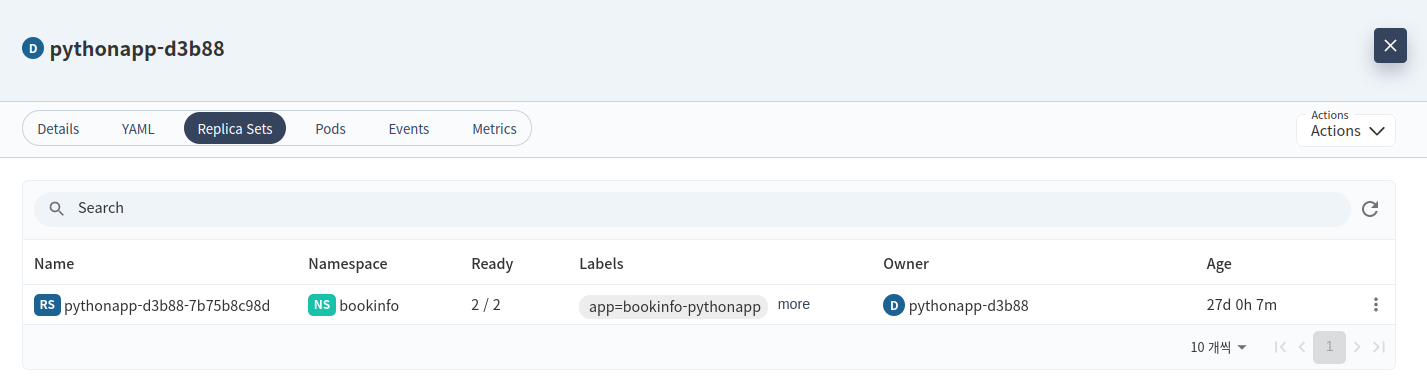This screenshot has width=1427, height=381.
Task: Click the app=bookinfo-pythonapp label chip
Action: [x=673, y=307]
